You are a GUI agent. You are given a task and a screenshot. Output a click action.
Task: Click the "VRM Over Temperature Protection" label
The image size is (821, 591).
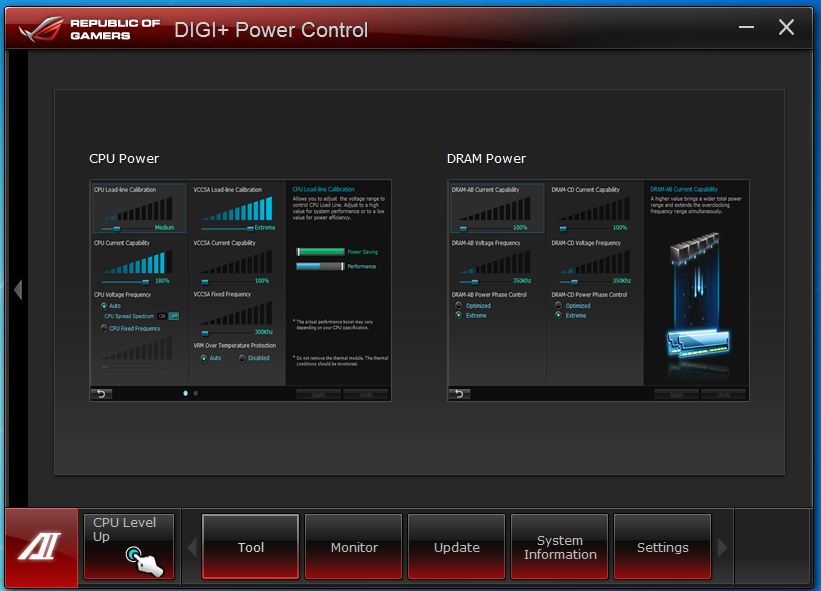[x=235, y=345]
